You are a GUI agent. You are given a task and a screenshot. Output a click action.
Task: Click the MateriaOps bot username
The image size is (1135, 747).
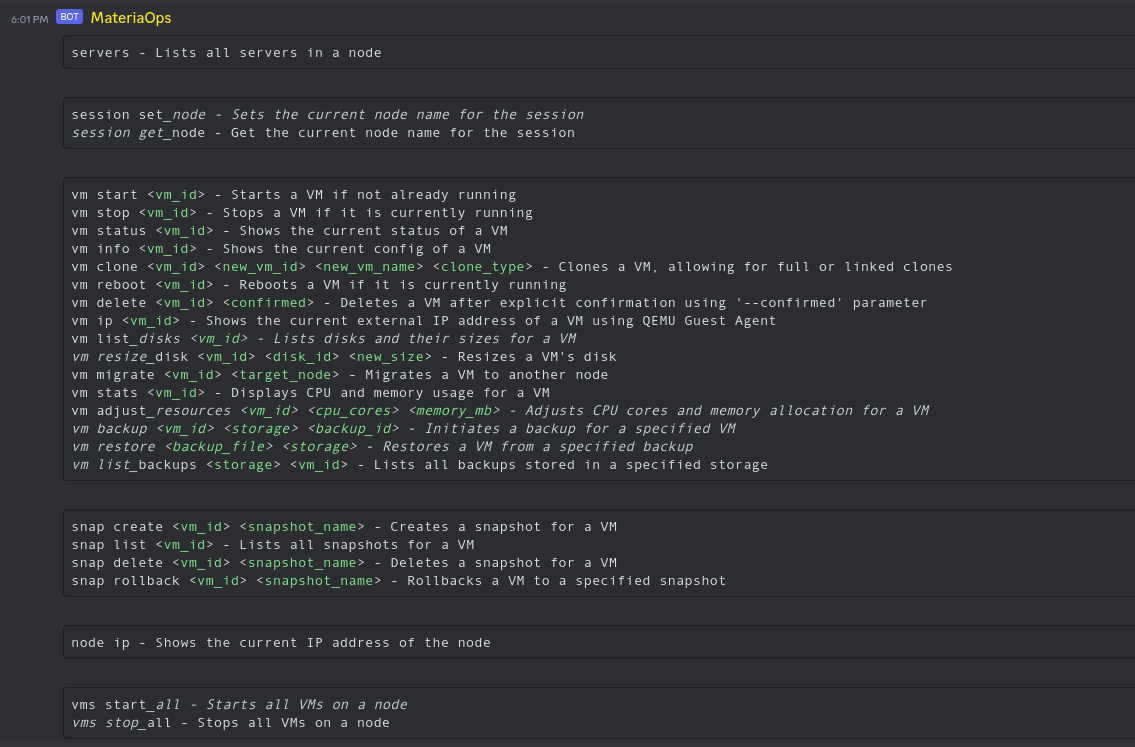(130, 17)
